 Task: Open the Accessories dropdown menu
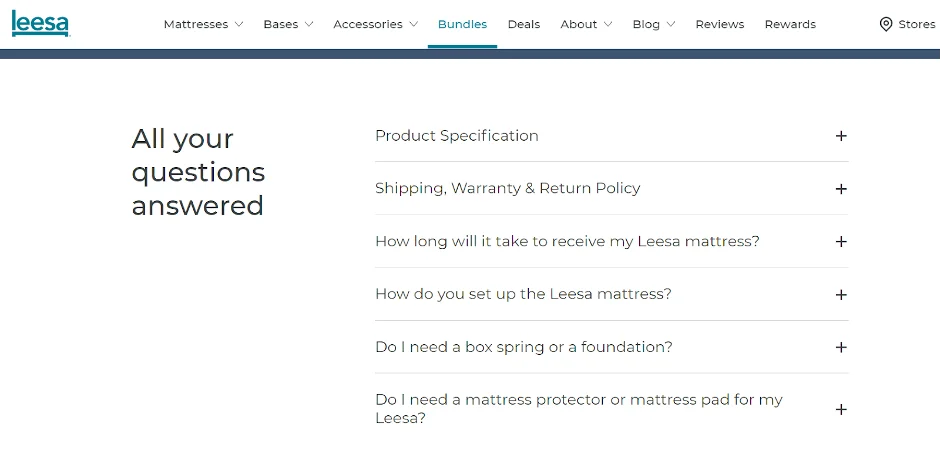coord(375,24)
